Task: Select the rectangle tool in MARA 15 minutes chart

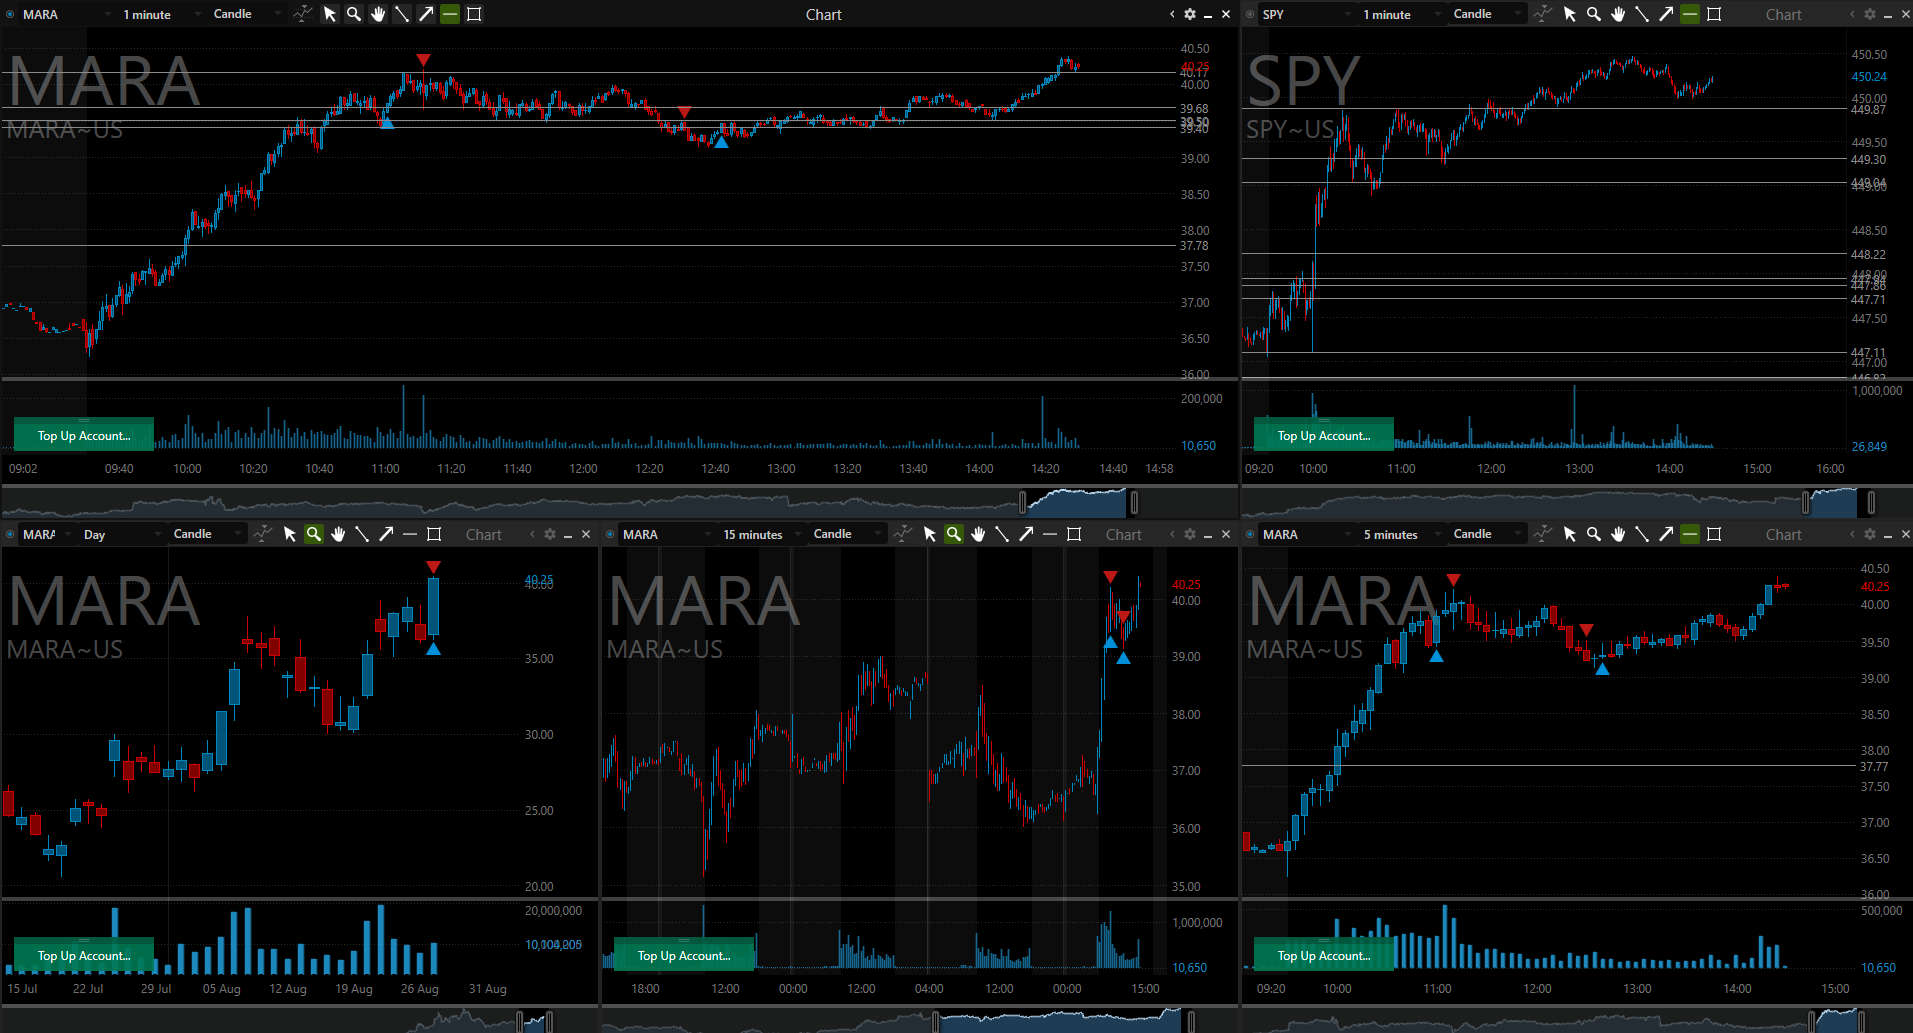Action: pos(1074,534)
